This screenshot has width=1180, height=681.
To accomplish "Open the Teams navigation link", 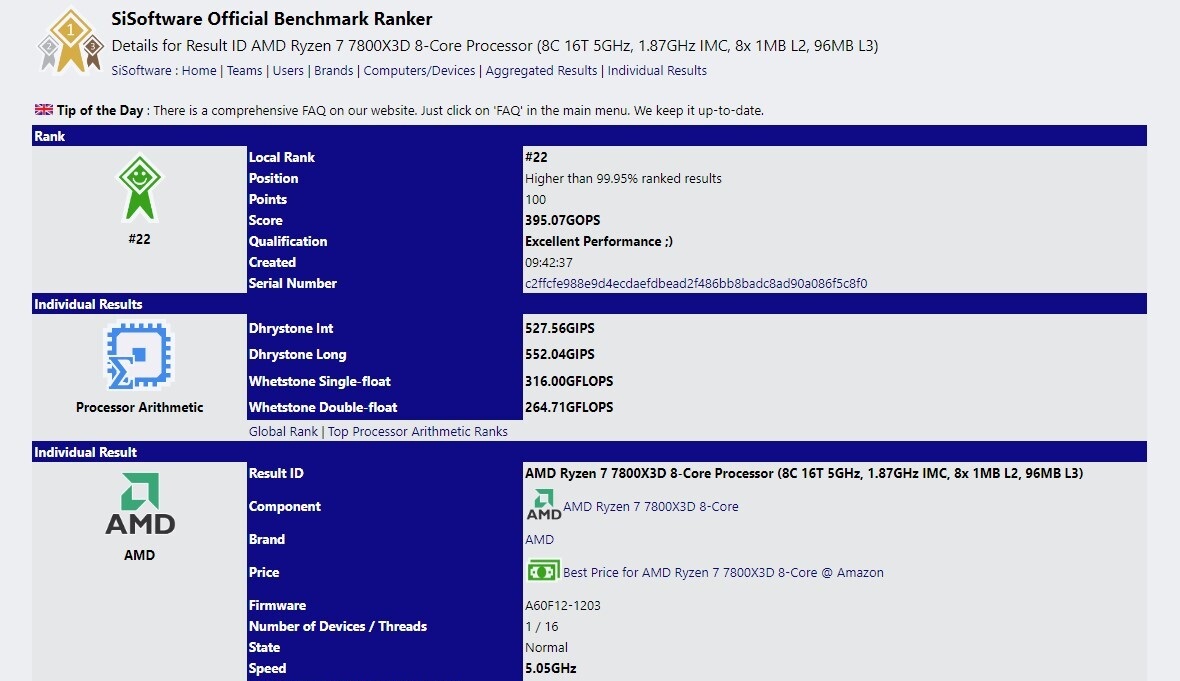I will click(245, 71).
